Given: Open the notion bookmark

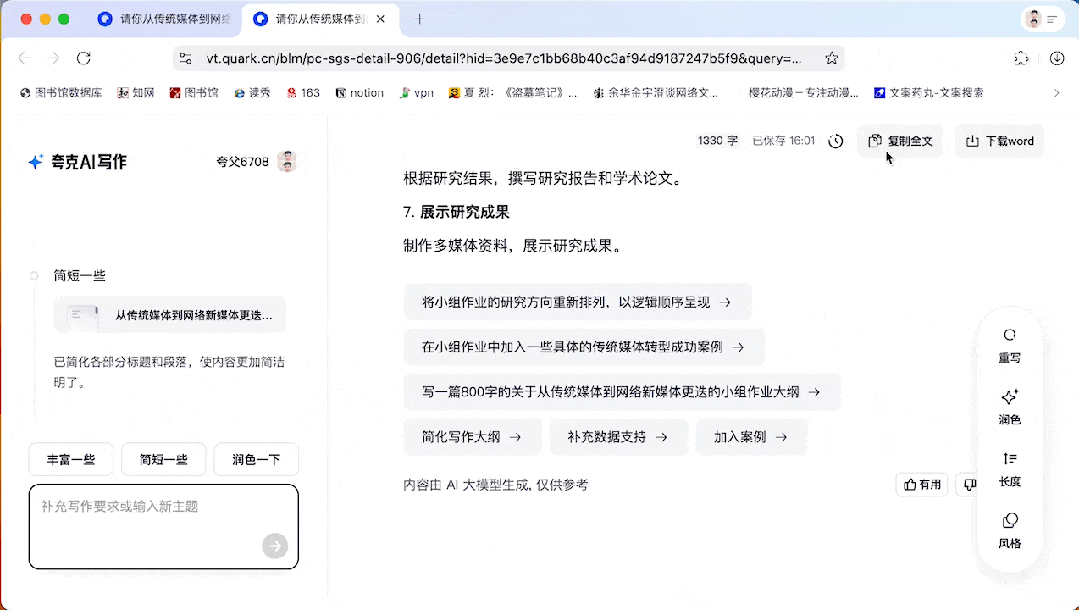Looking at the screenshot, I should (x=359, y=92).
